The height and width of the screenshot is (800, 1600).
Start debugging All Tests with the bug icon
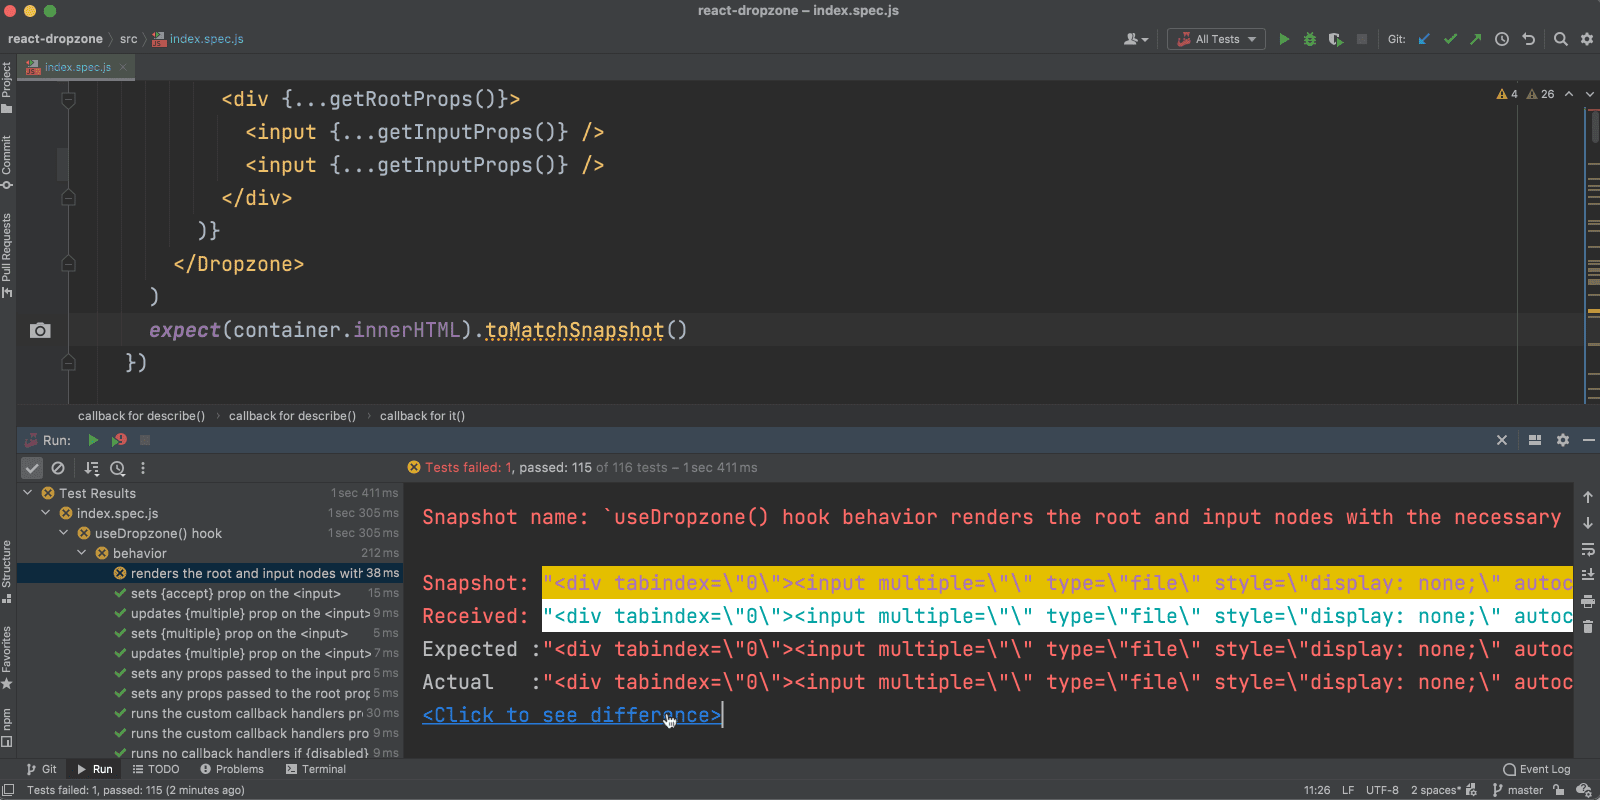pos(1310,39)
